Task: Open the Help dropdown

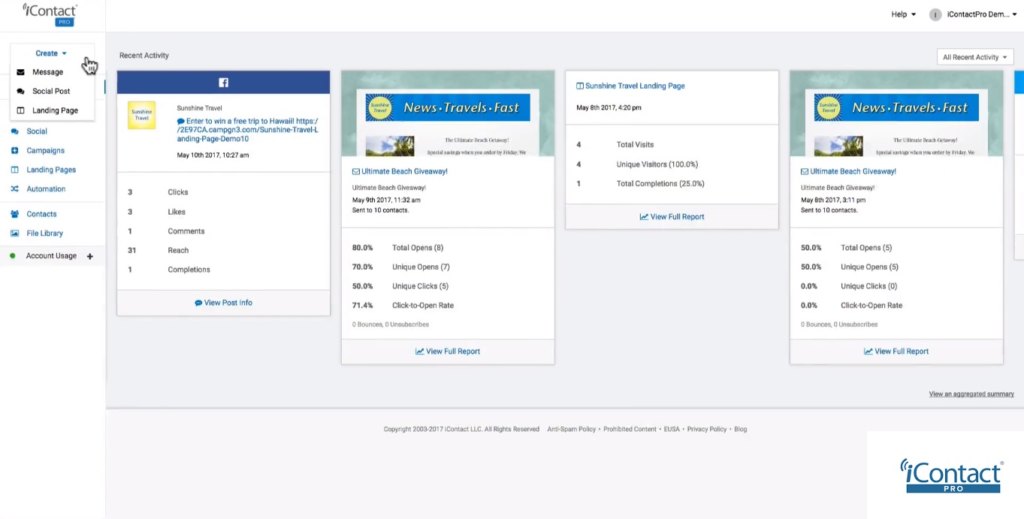Action: [904, 14]
